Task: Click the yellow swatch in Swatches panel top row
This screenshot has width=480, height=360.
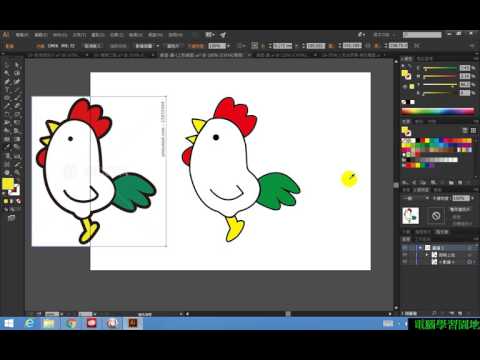Action: [427, 141]
